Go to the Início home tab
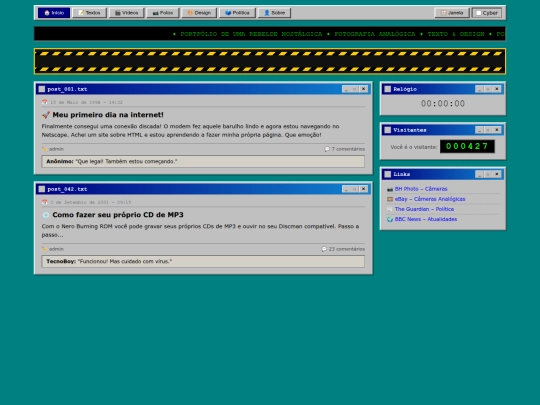The image size is (540, 405). click(x=54, y=13)
